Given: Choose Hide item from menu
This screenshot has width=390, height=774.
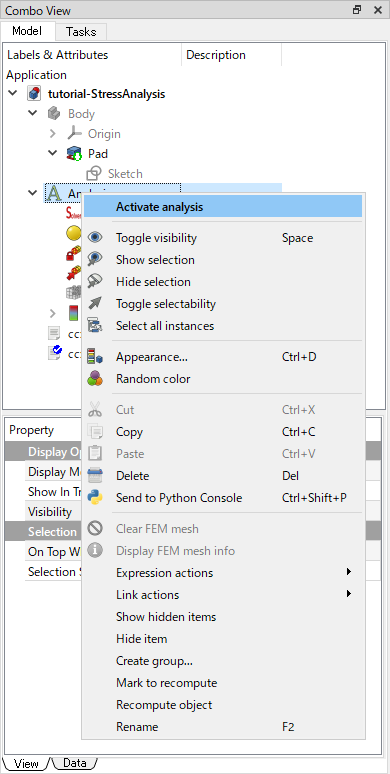Looking at the screenshot, I should click(223, 639).
